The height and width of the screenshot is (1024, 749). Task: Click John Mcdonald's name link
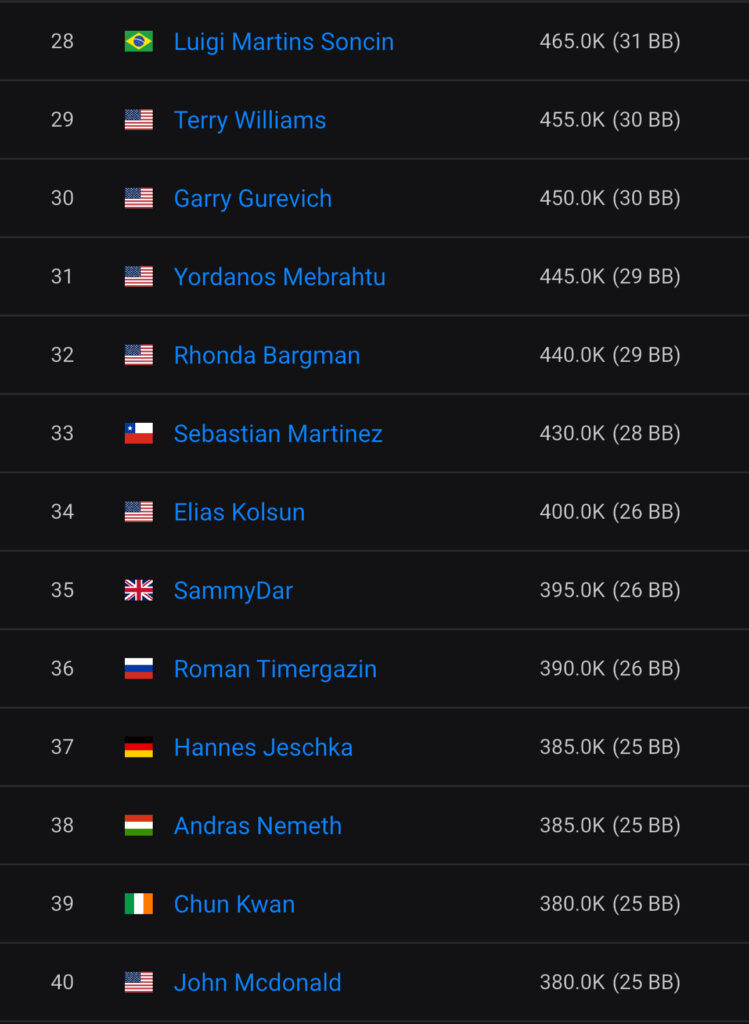coord(257,983)
